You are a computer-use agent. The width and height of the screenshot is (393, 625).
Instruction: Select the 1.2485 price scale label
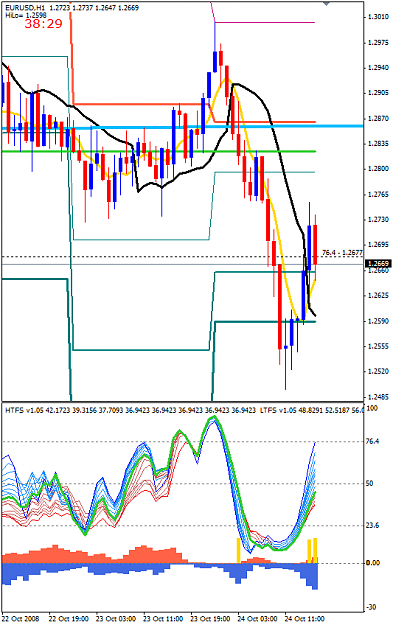coord(377,397)
